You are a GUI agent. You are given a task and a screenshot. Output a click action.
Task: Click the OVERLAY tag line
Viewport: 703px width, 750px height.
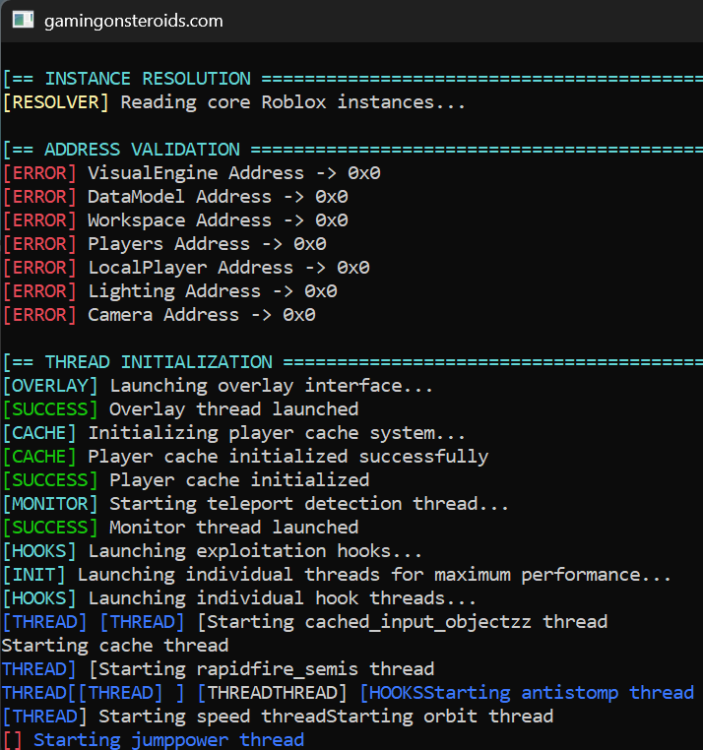click(x=218, y=386)
